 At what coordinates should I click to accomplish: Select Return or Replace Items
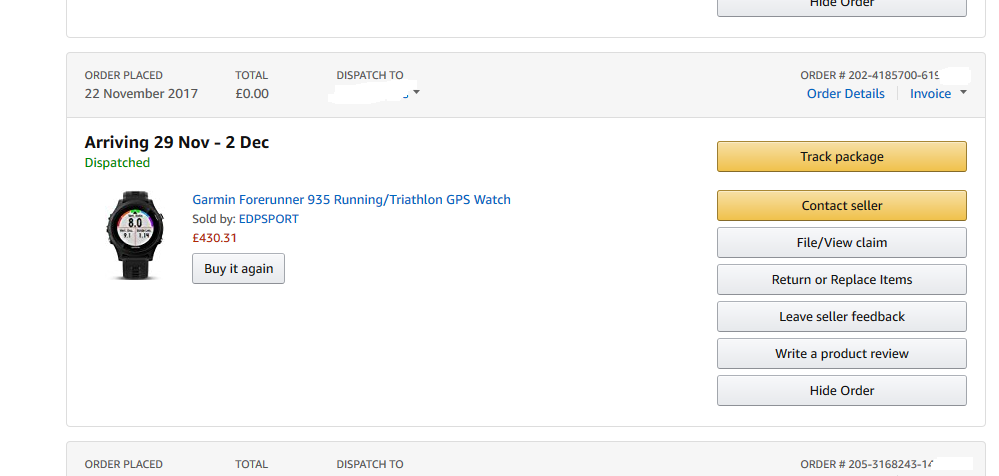(841, 280)
